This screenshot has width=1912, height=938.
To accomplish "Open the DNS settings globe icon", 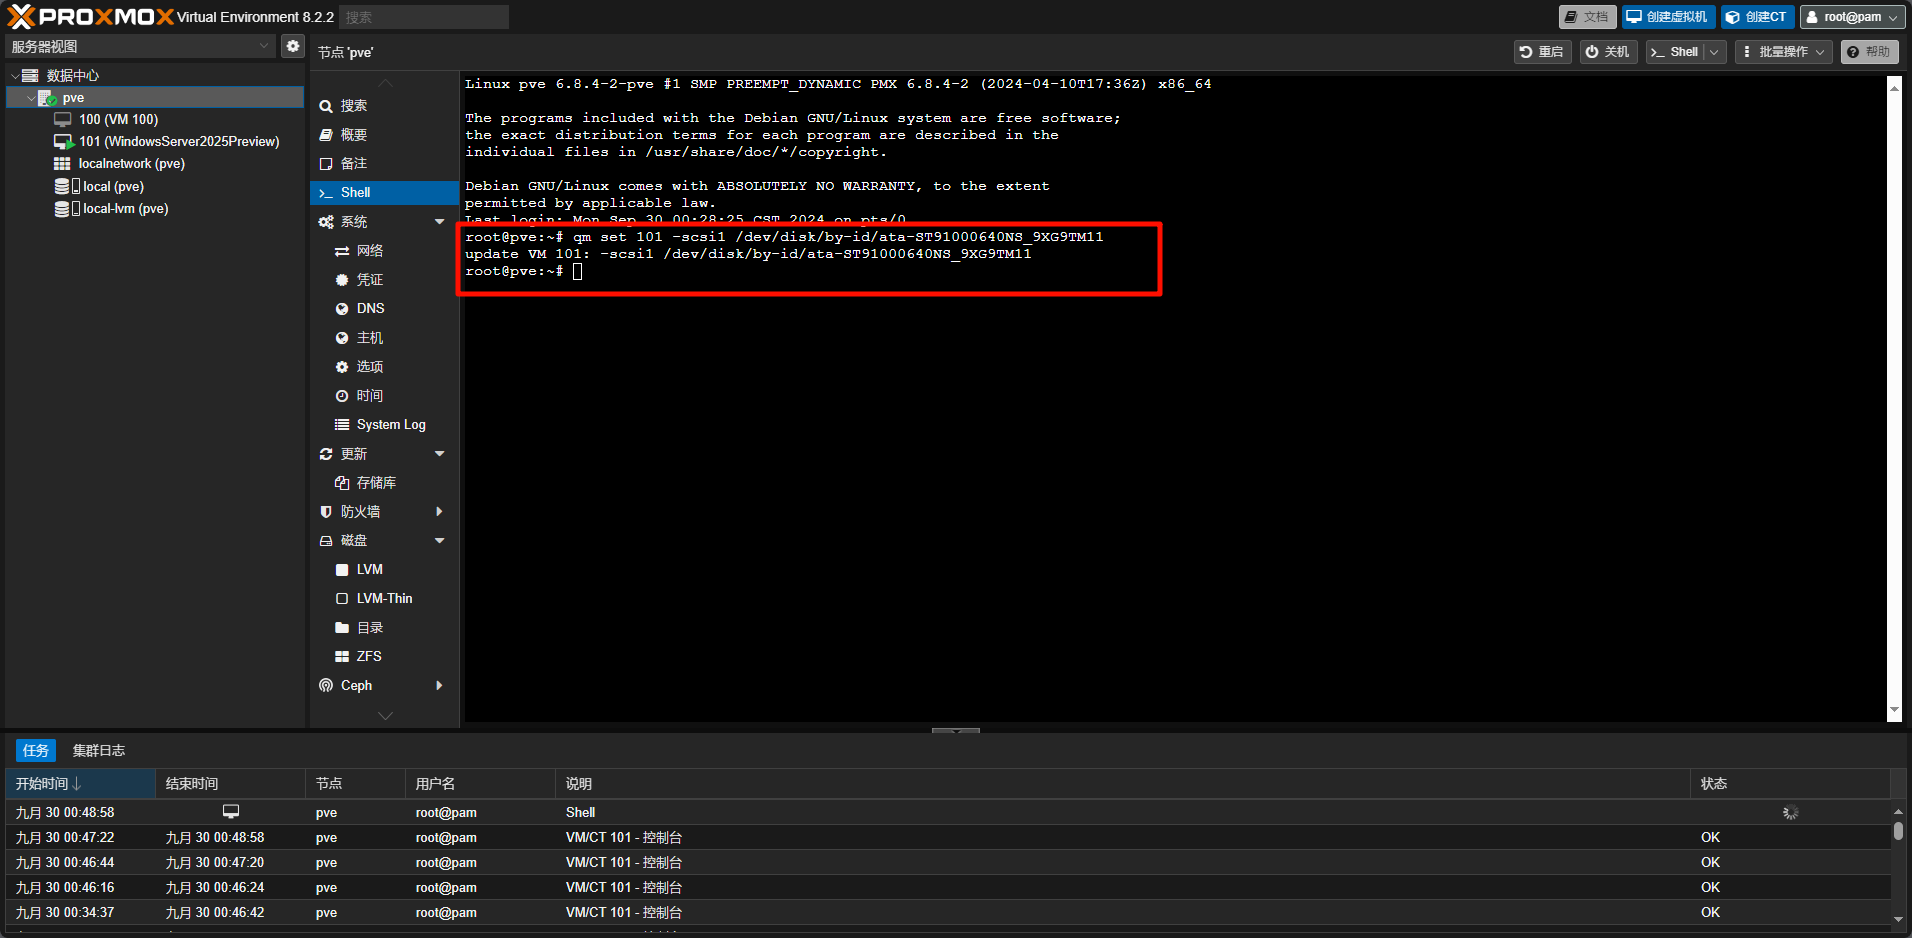I will [x=342, y=309].
